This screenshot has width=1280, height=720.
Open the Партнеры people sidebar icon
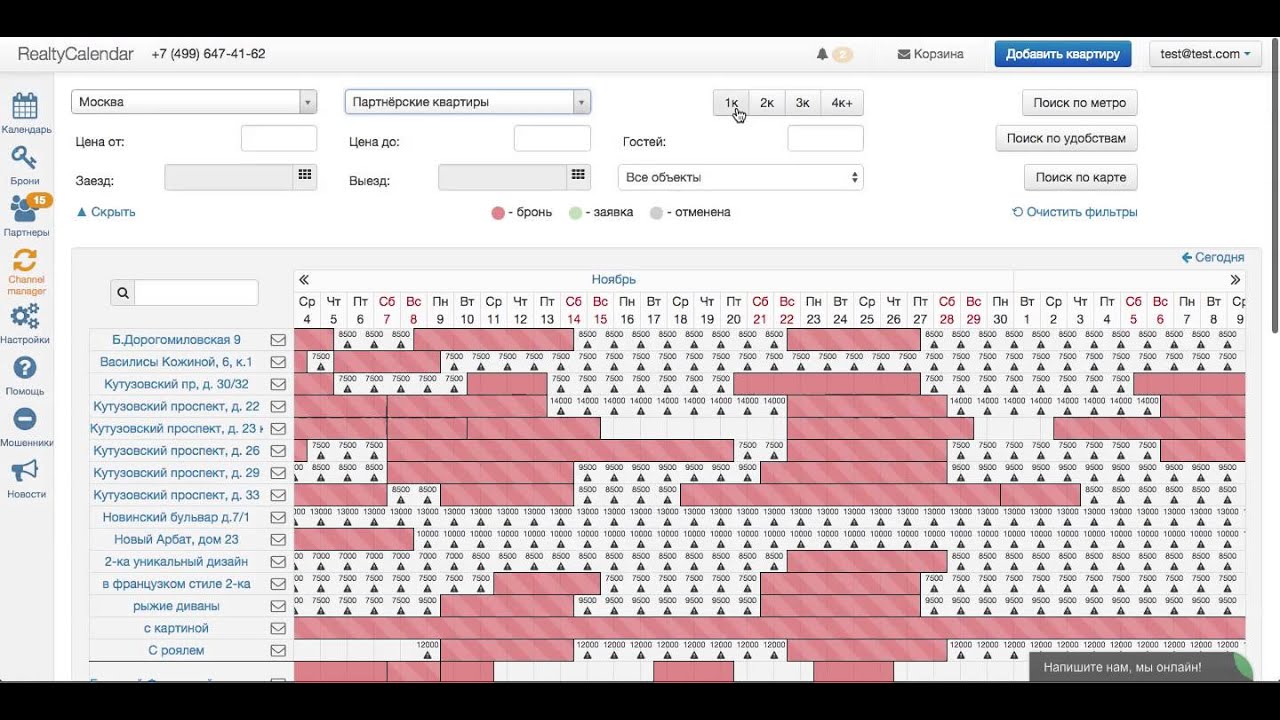(25, 209)
